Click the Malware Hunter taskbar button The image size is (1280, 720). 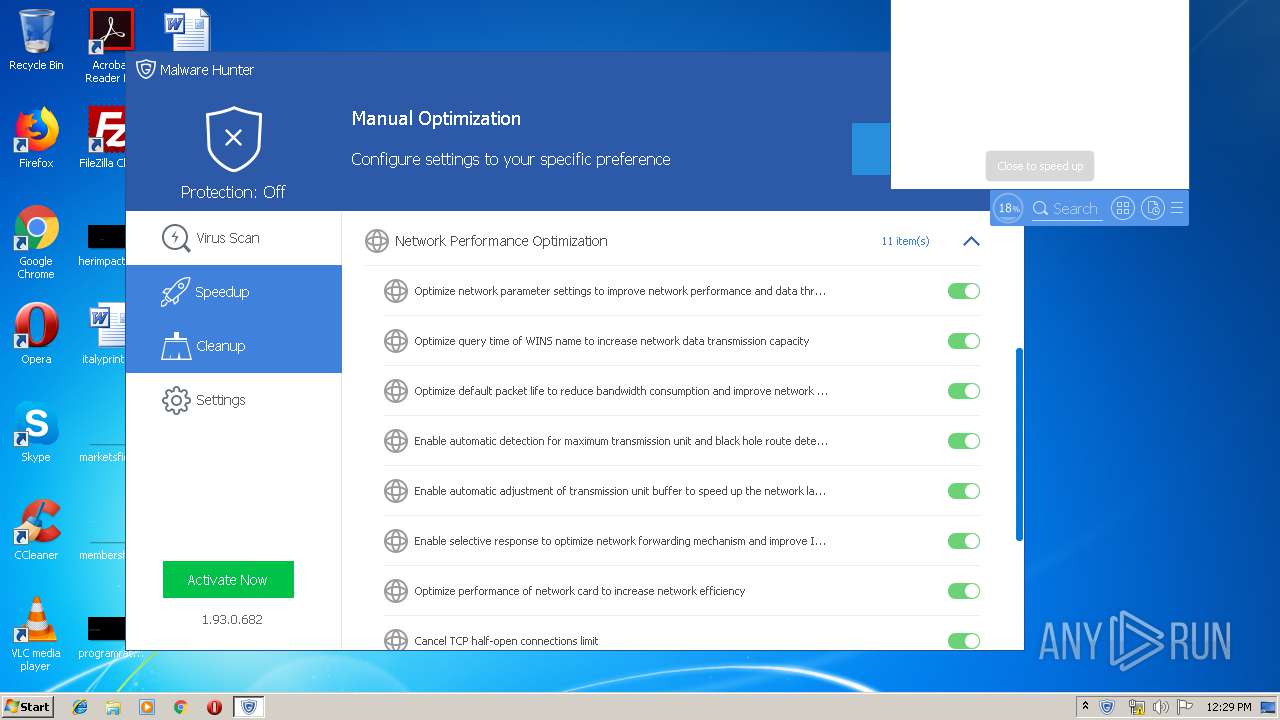point(248,707)
